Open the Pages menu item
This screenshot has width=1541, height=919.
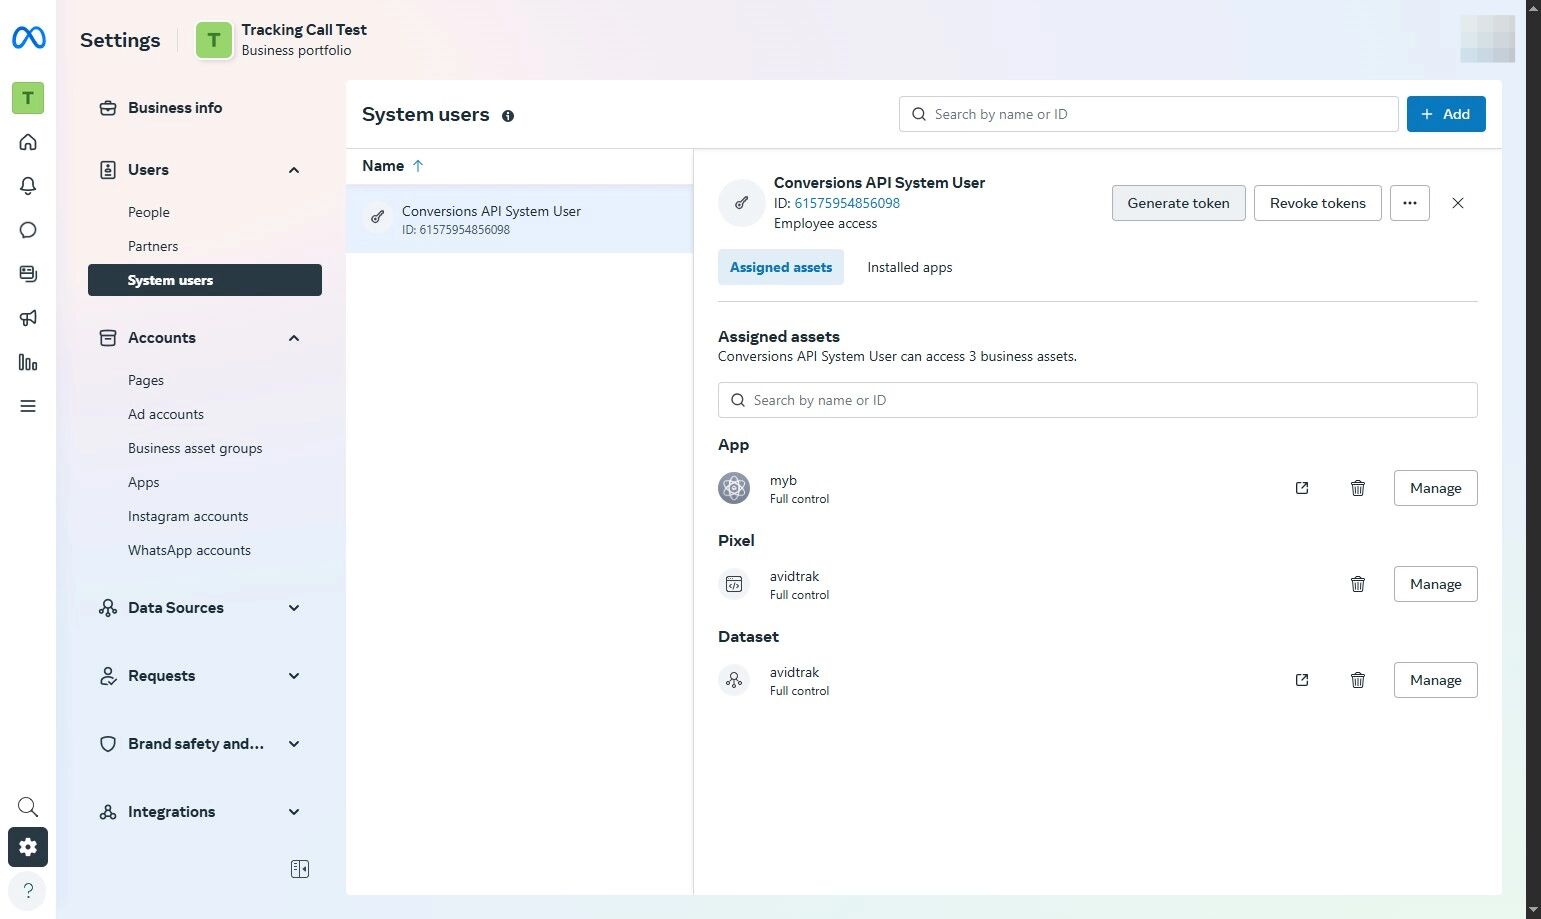point(146,380)
